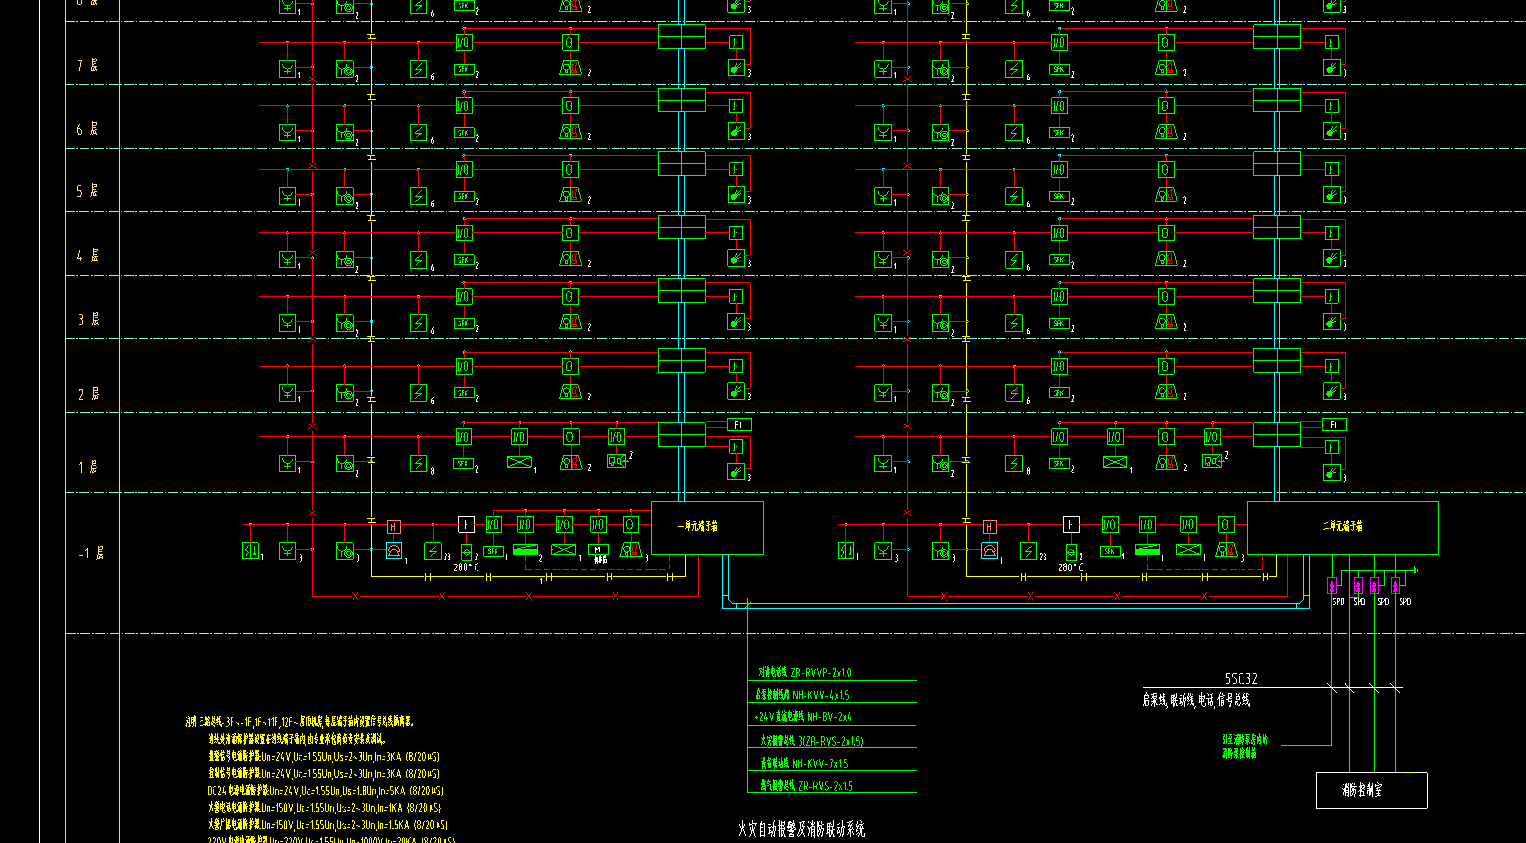Select the white box symbol in unit one basement
The height and width of the screenshot is (843, 1526).
pyautogui.click(x=466, y=525)
